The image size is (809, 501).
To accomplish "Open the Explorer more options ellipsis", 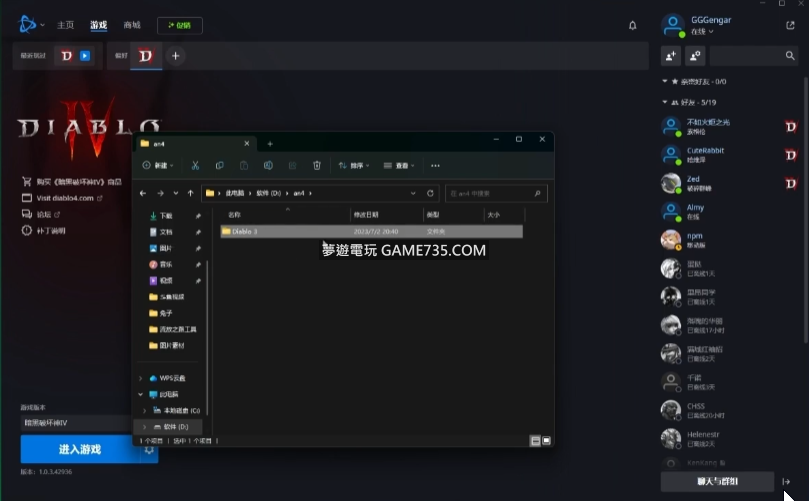I will click(x=435, y=166).
